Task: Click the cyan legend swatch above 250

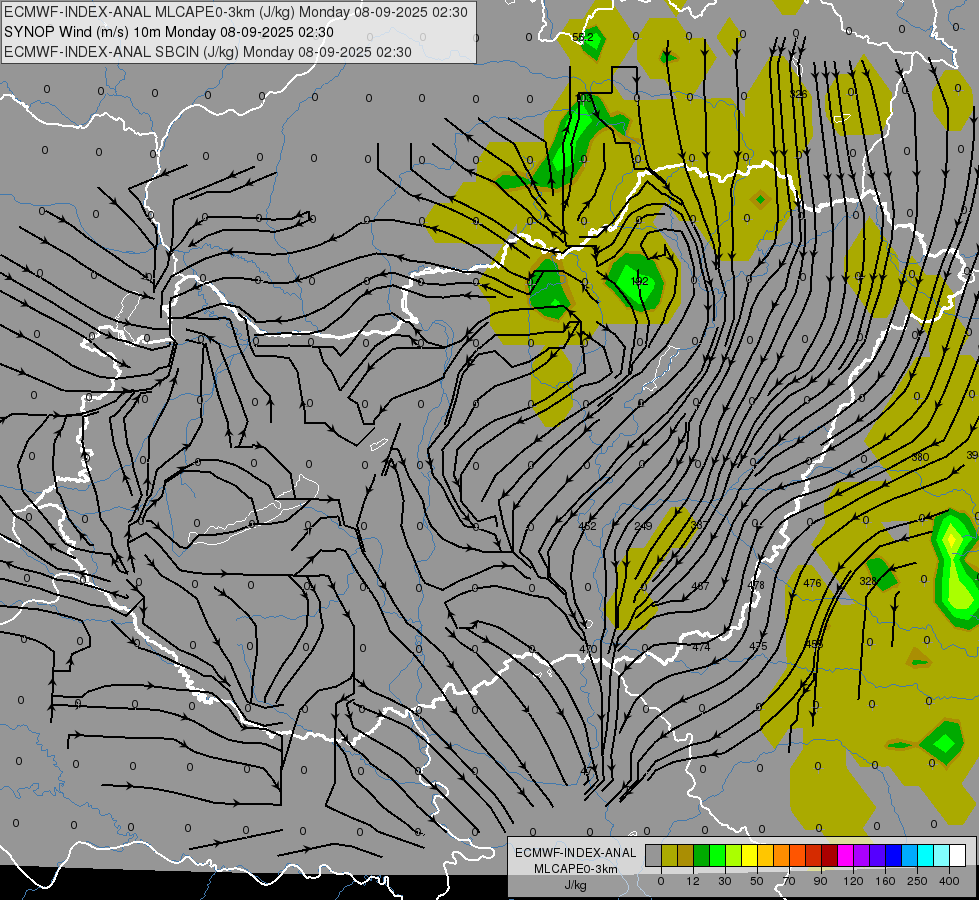Action: pyautogui.click(x=927, y=855)
